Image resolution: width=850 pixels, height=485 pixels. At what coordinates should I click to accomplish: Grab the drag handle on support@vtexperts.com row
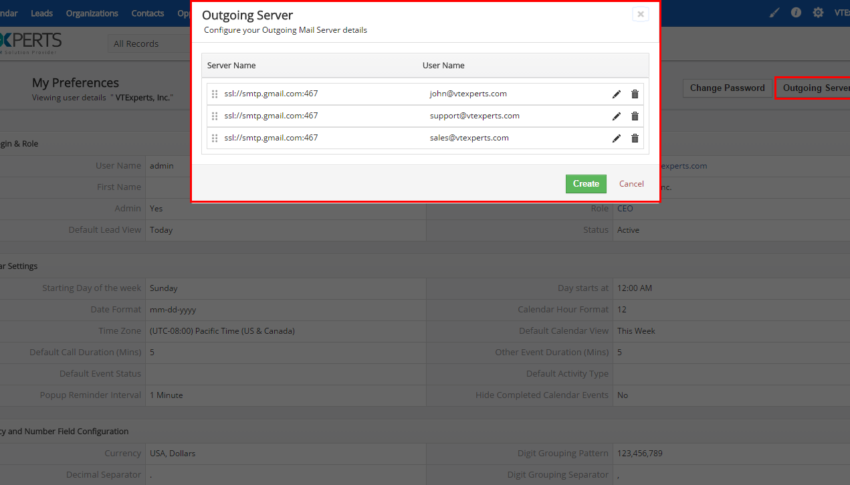click(x=215, y=116)
